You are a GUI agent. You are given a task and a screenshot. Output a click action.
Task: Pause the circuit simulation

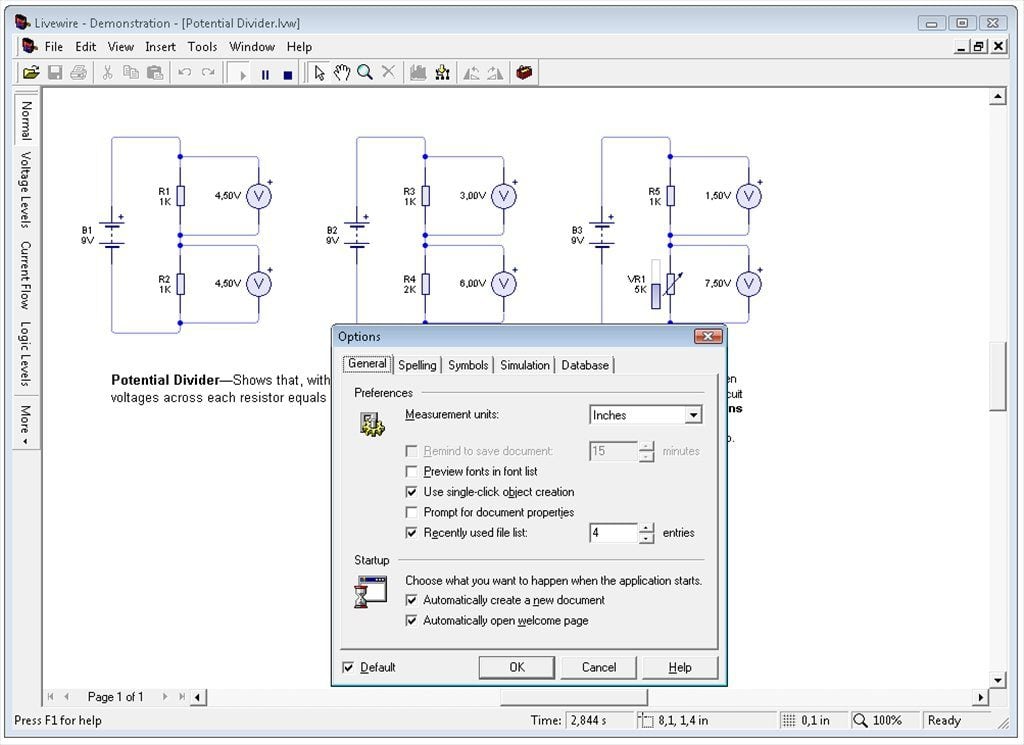265,74
